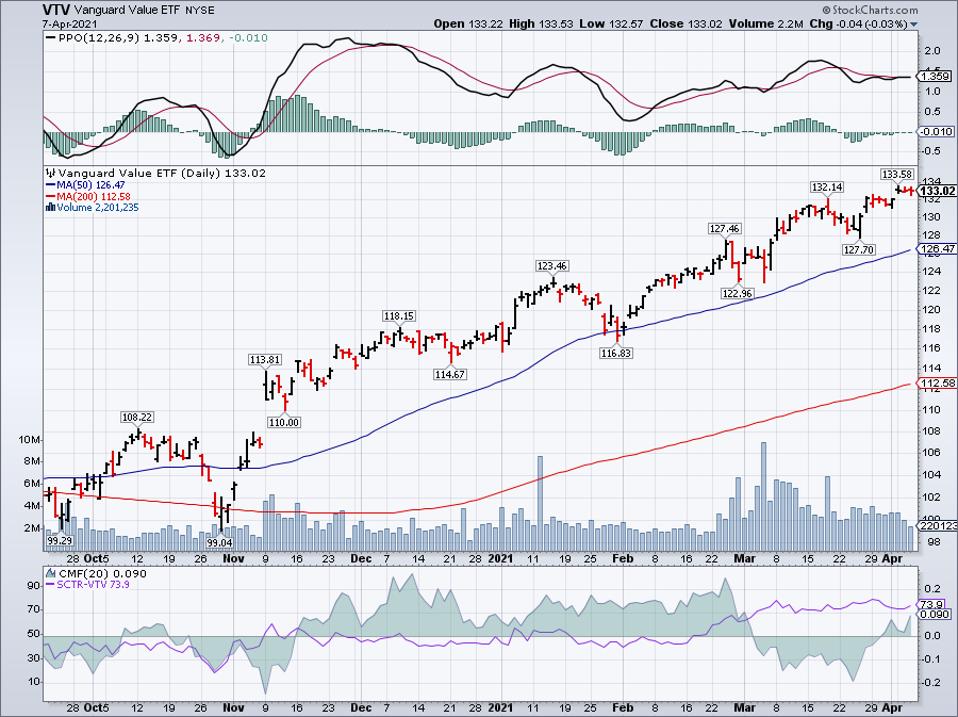Click the 99.29 low price annotation
Viewport: 958px width, 717px height.
pos(60,540)
